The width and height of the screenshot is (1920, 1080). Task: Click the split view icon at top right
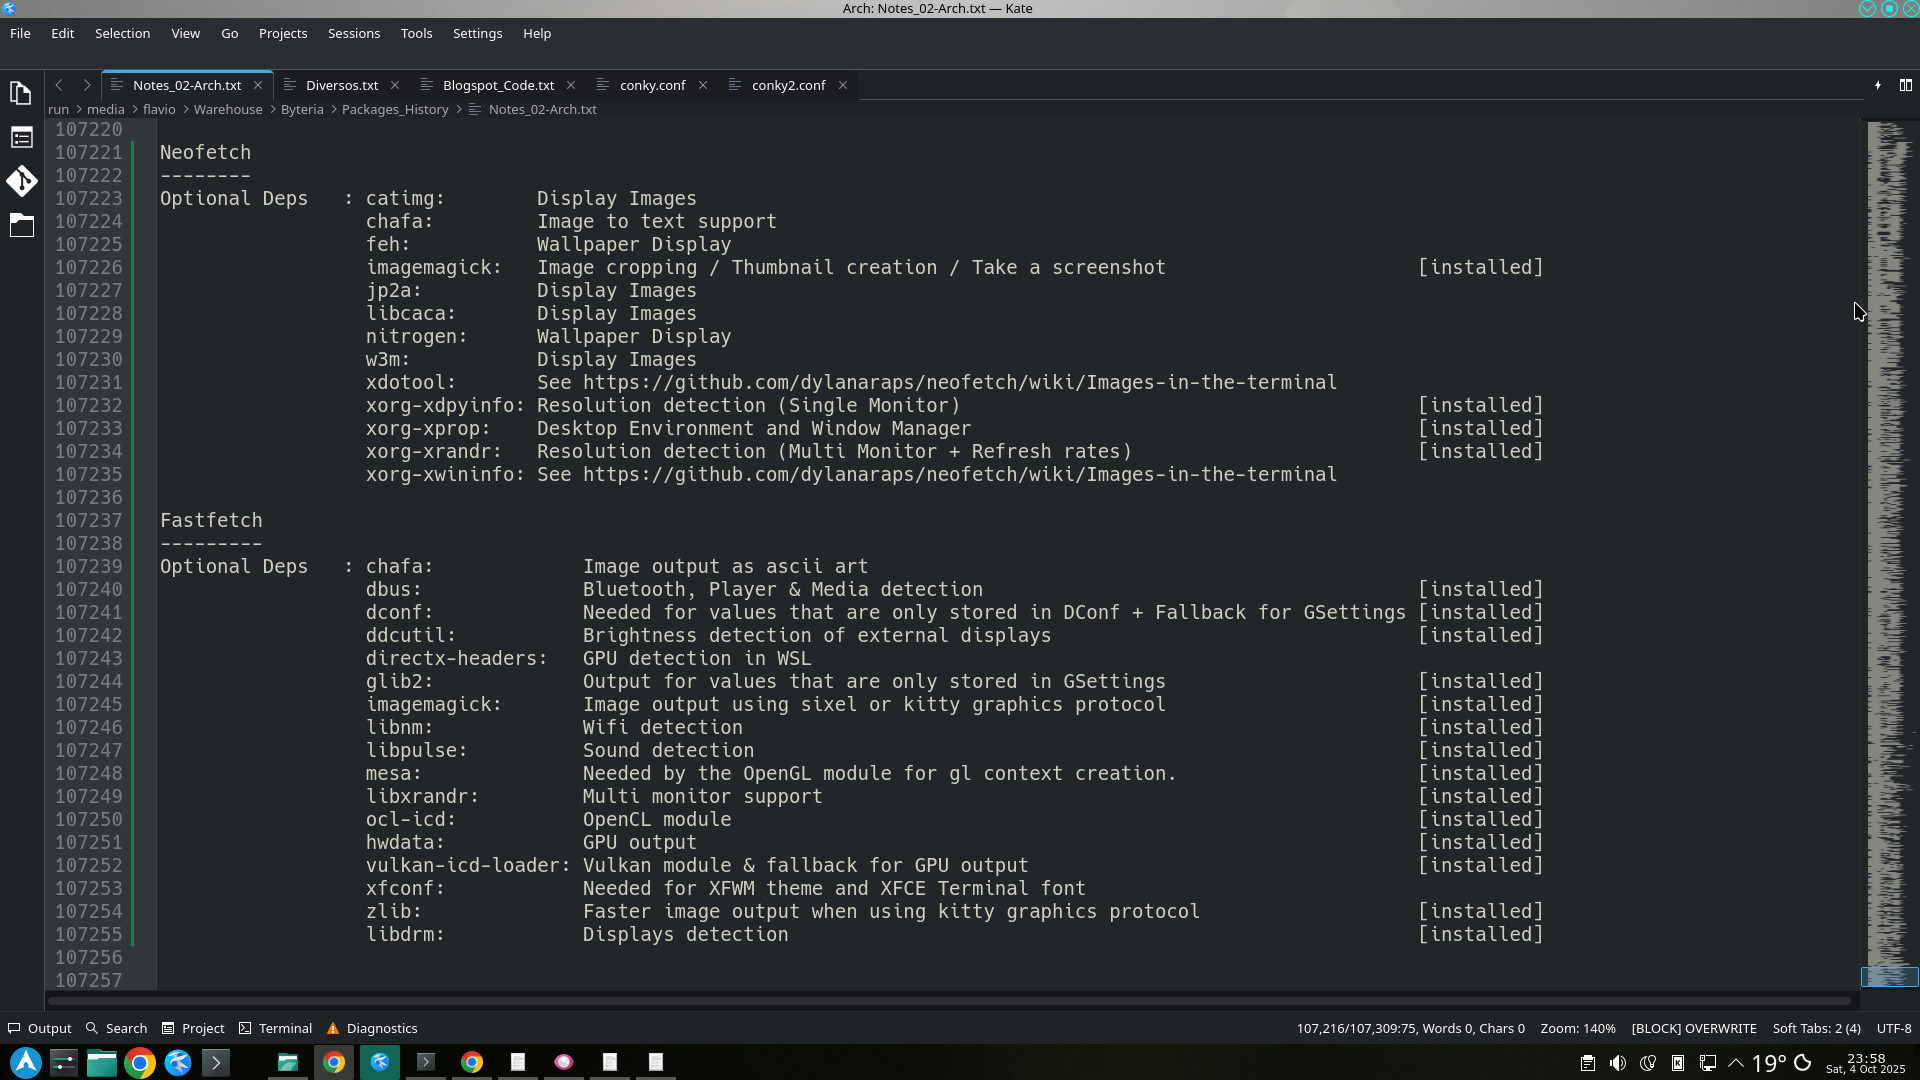1905,85
